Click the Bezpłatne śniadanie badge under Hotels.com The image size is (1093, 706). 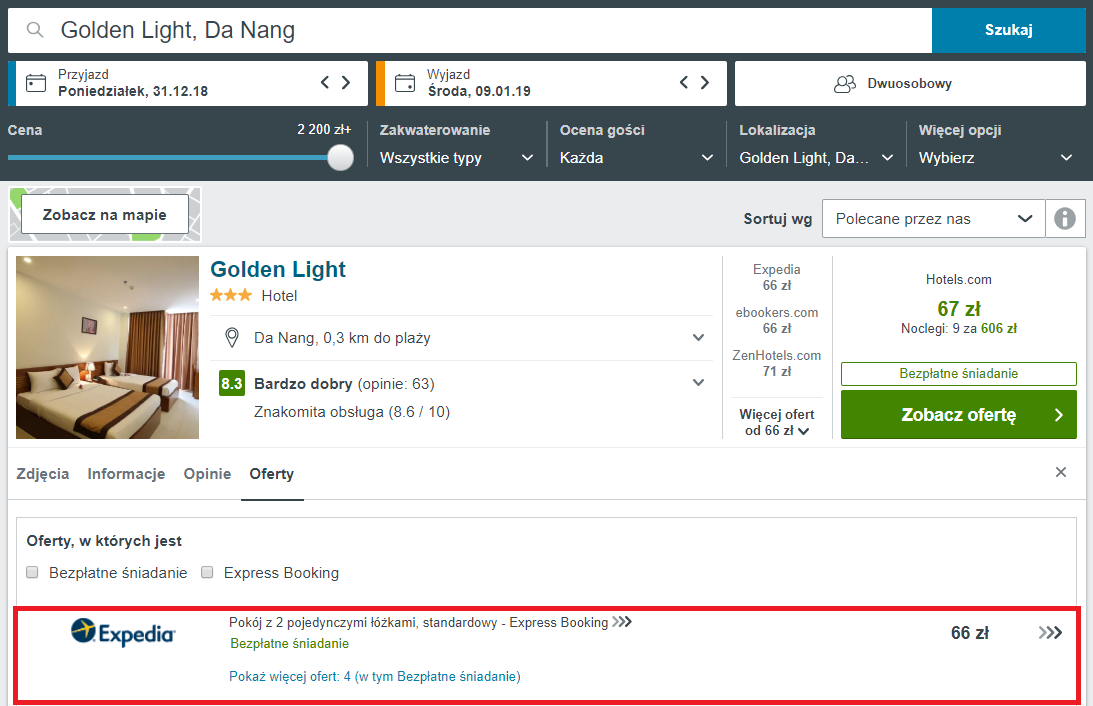click(x=958, y=374)
